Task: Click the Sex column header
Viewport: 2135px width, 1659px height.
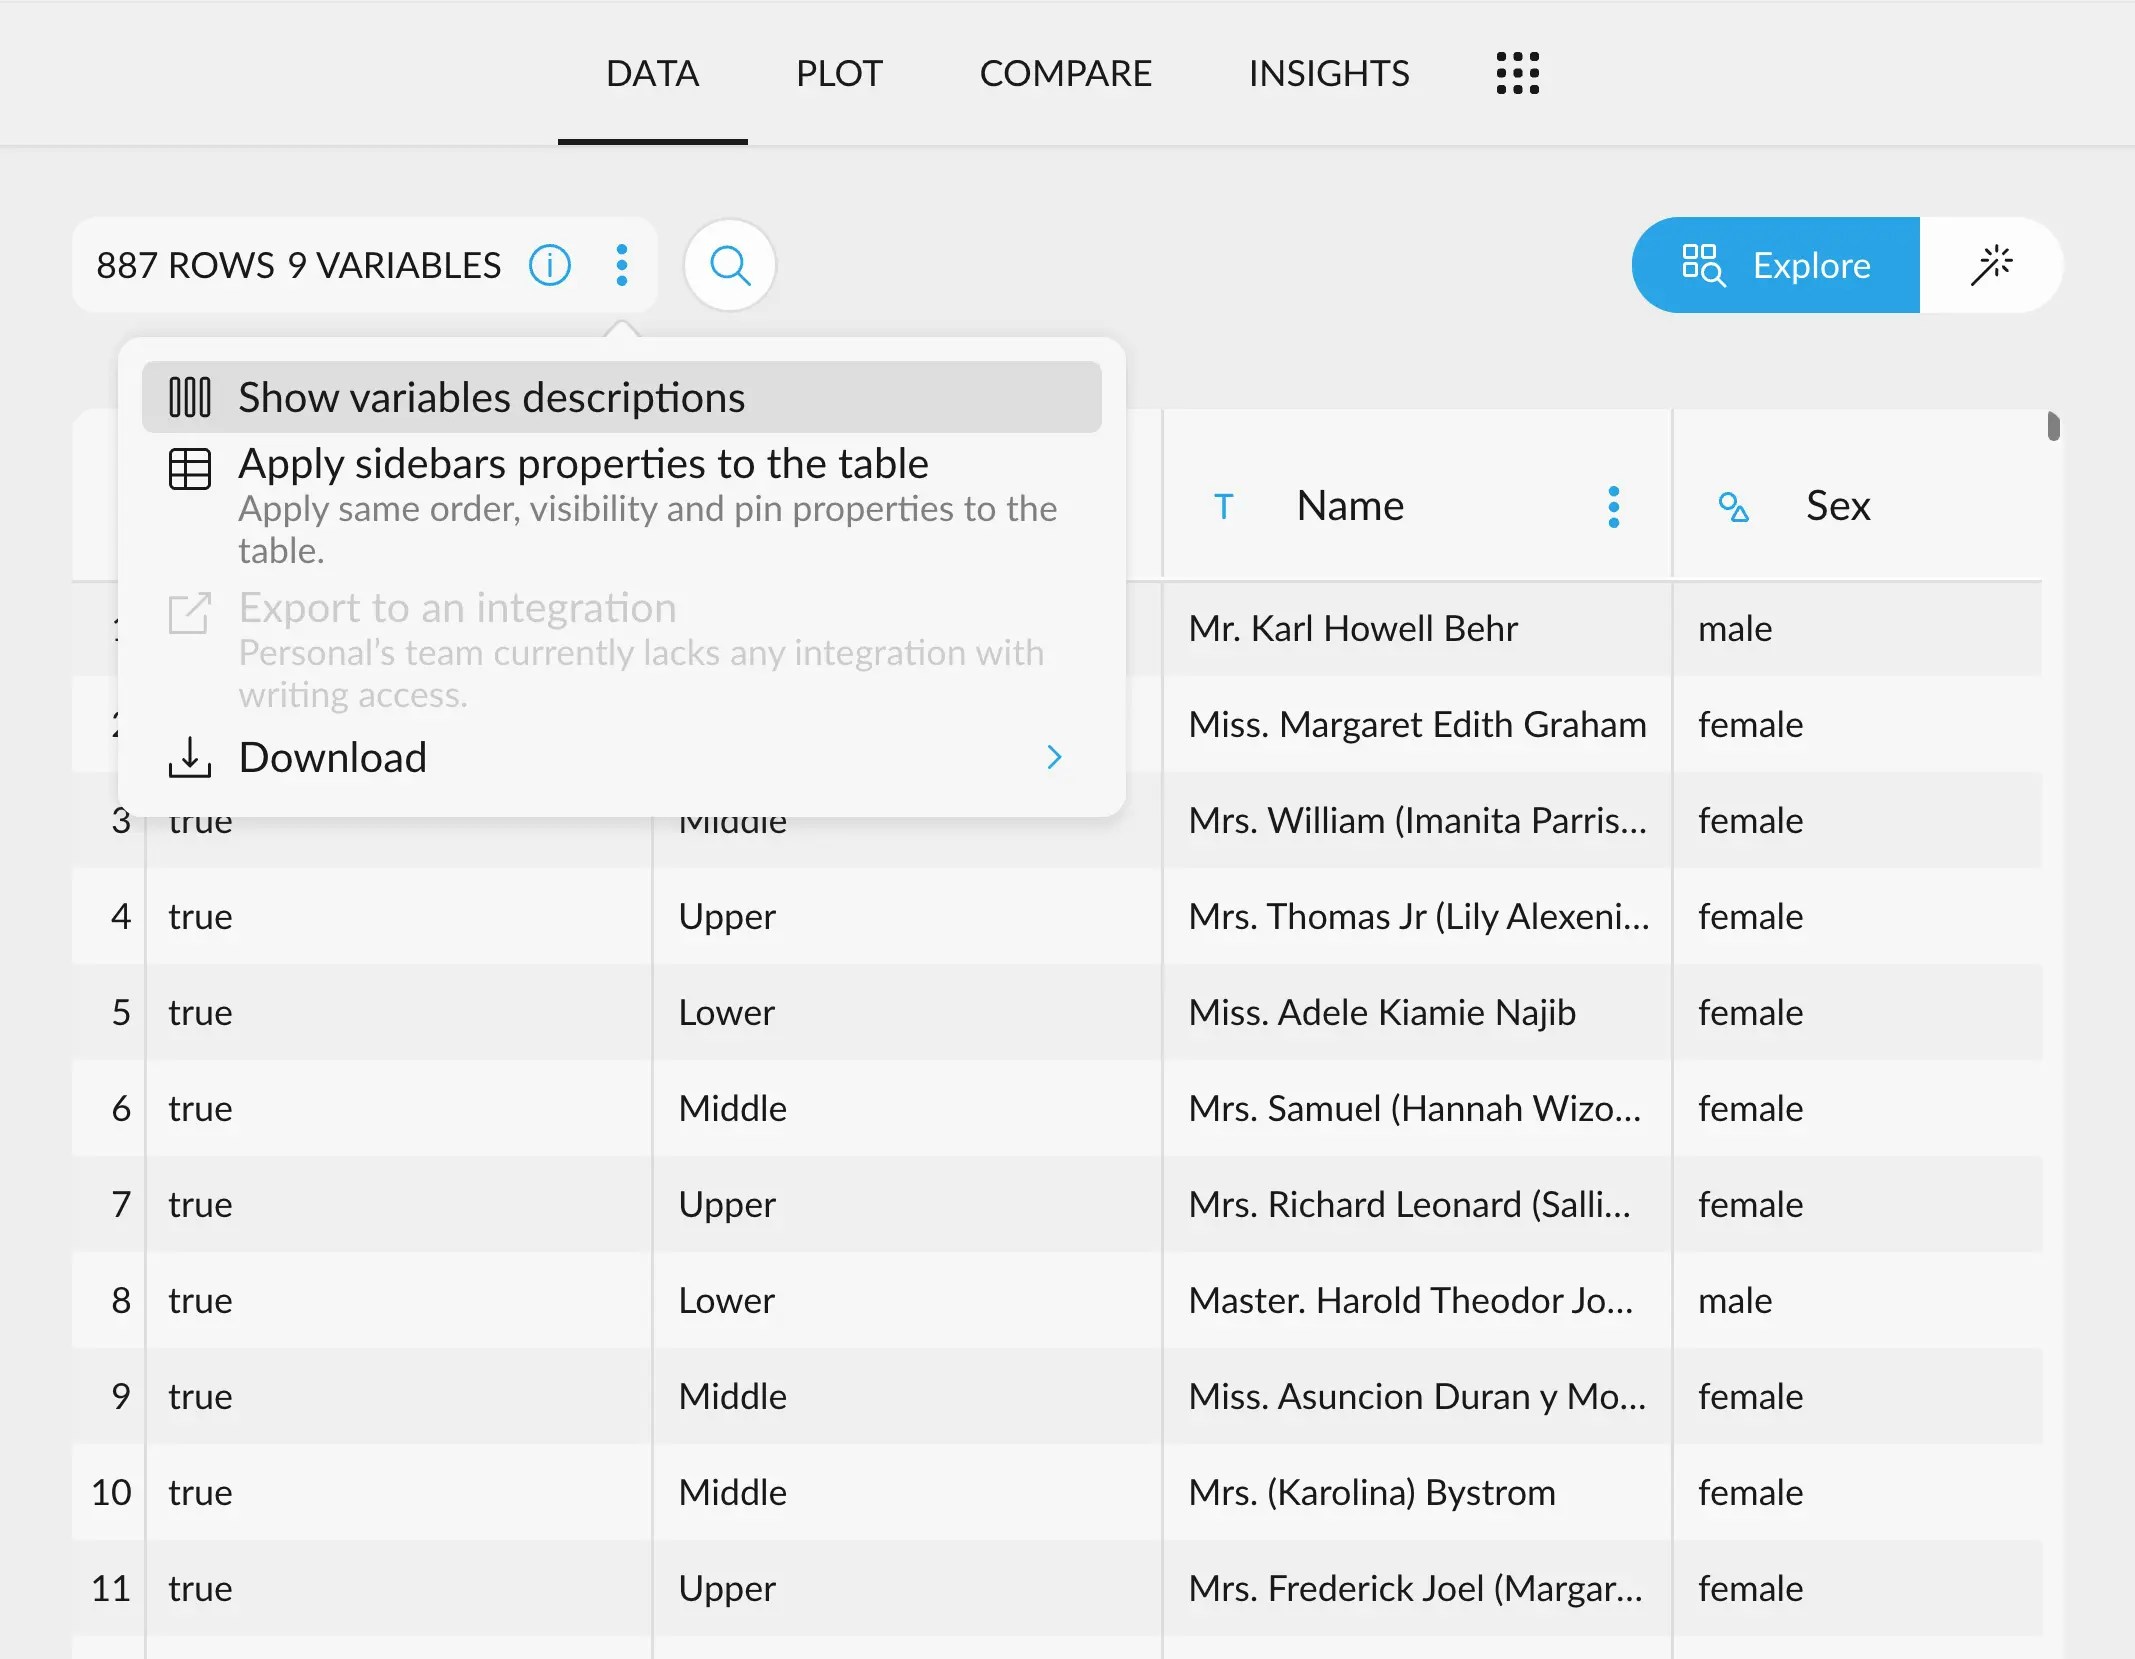Action: point(1838,507)
